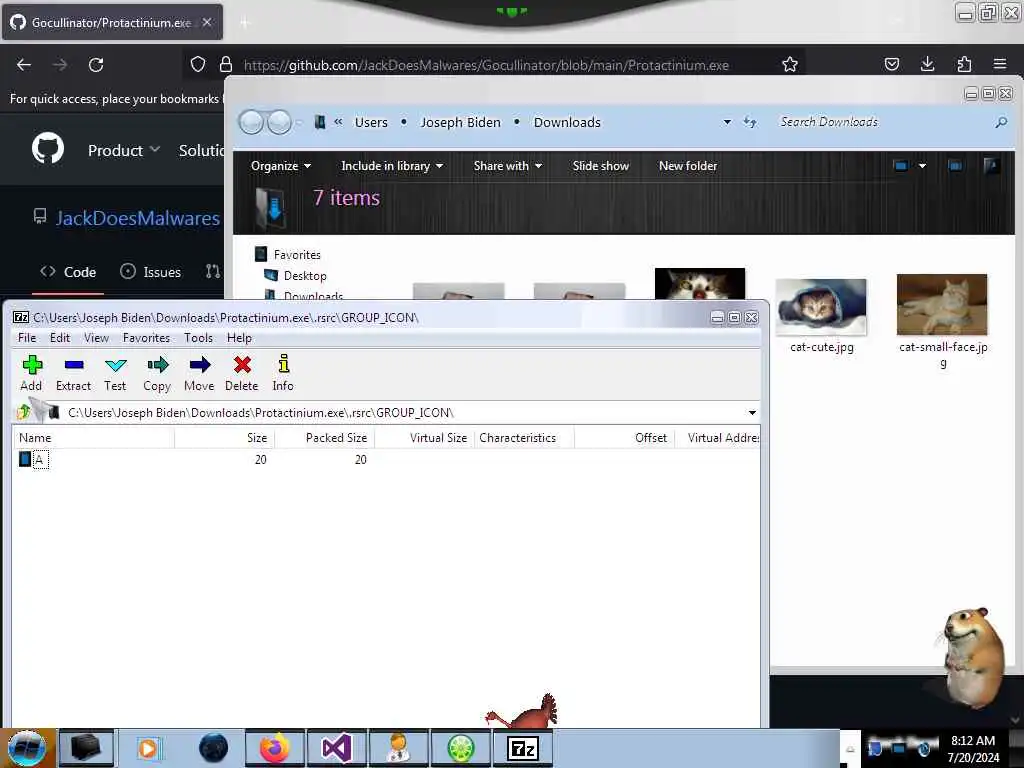Open the Favorites menu in 7-Zip
This screenshot has width=1024, height=768.
pos(146,338)
